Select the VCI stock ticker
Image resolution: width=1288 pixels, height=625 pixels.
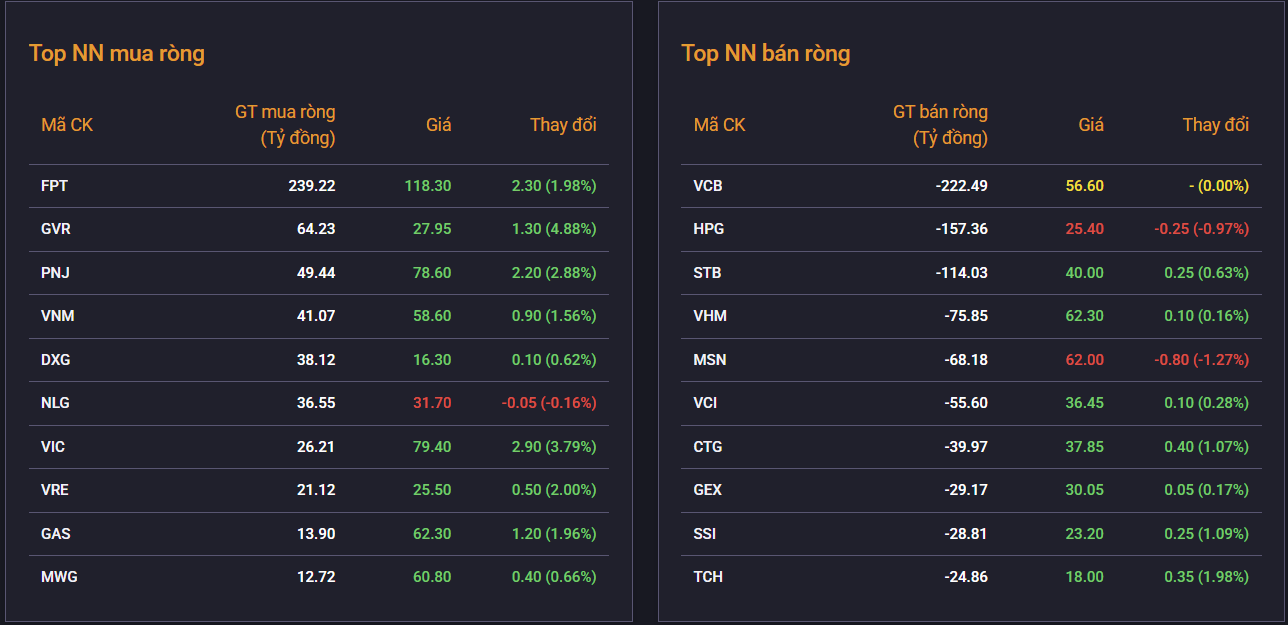tap(706, 403)
